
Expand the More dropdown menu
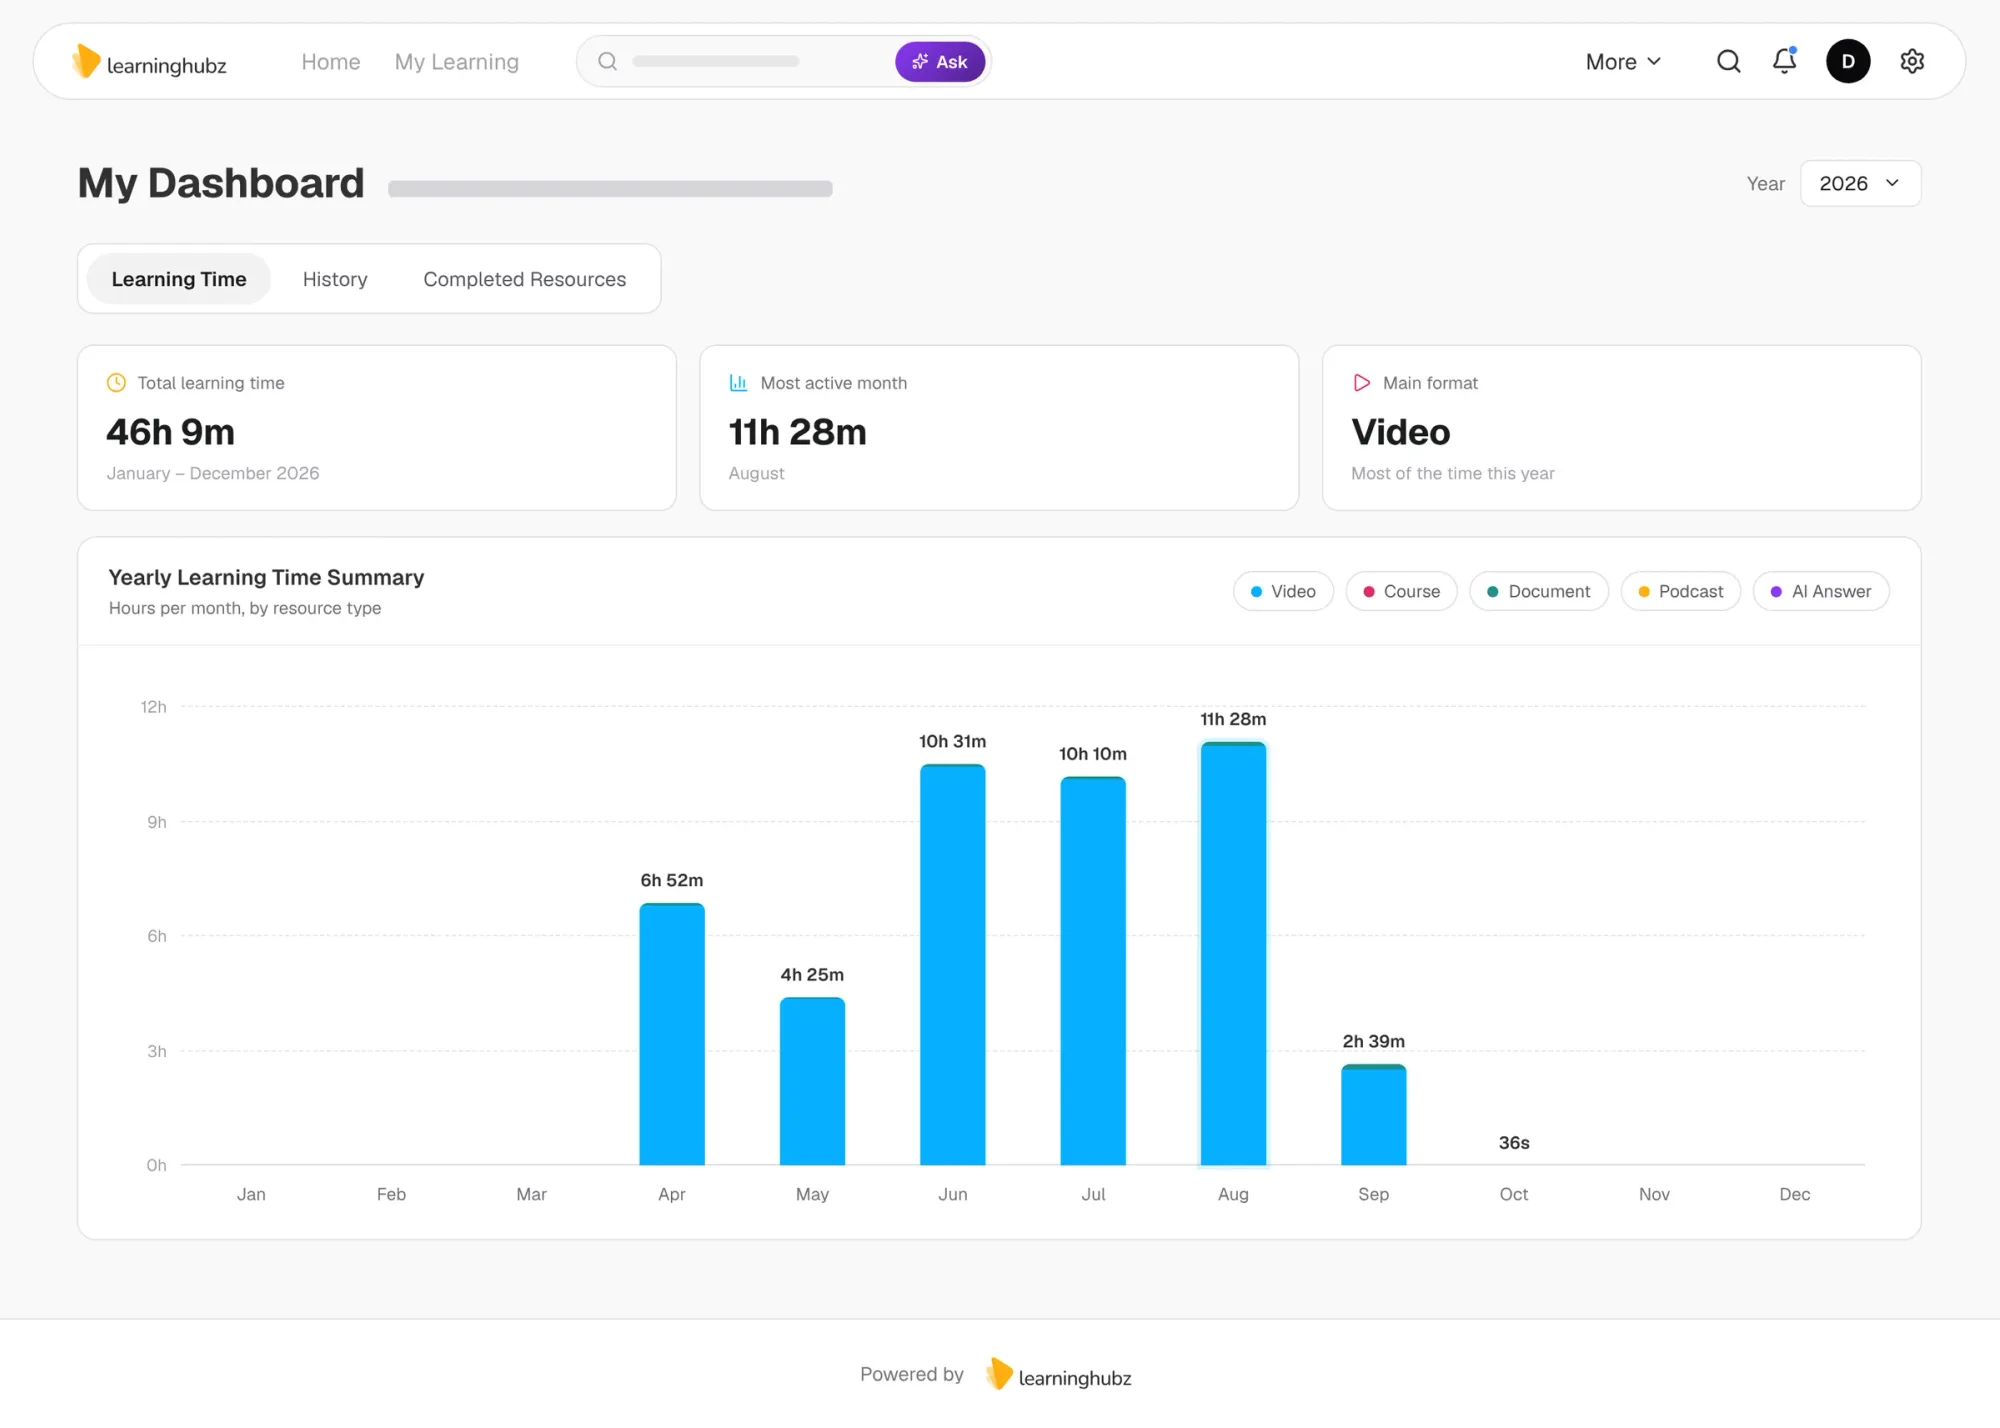point(1623,62)
